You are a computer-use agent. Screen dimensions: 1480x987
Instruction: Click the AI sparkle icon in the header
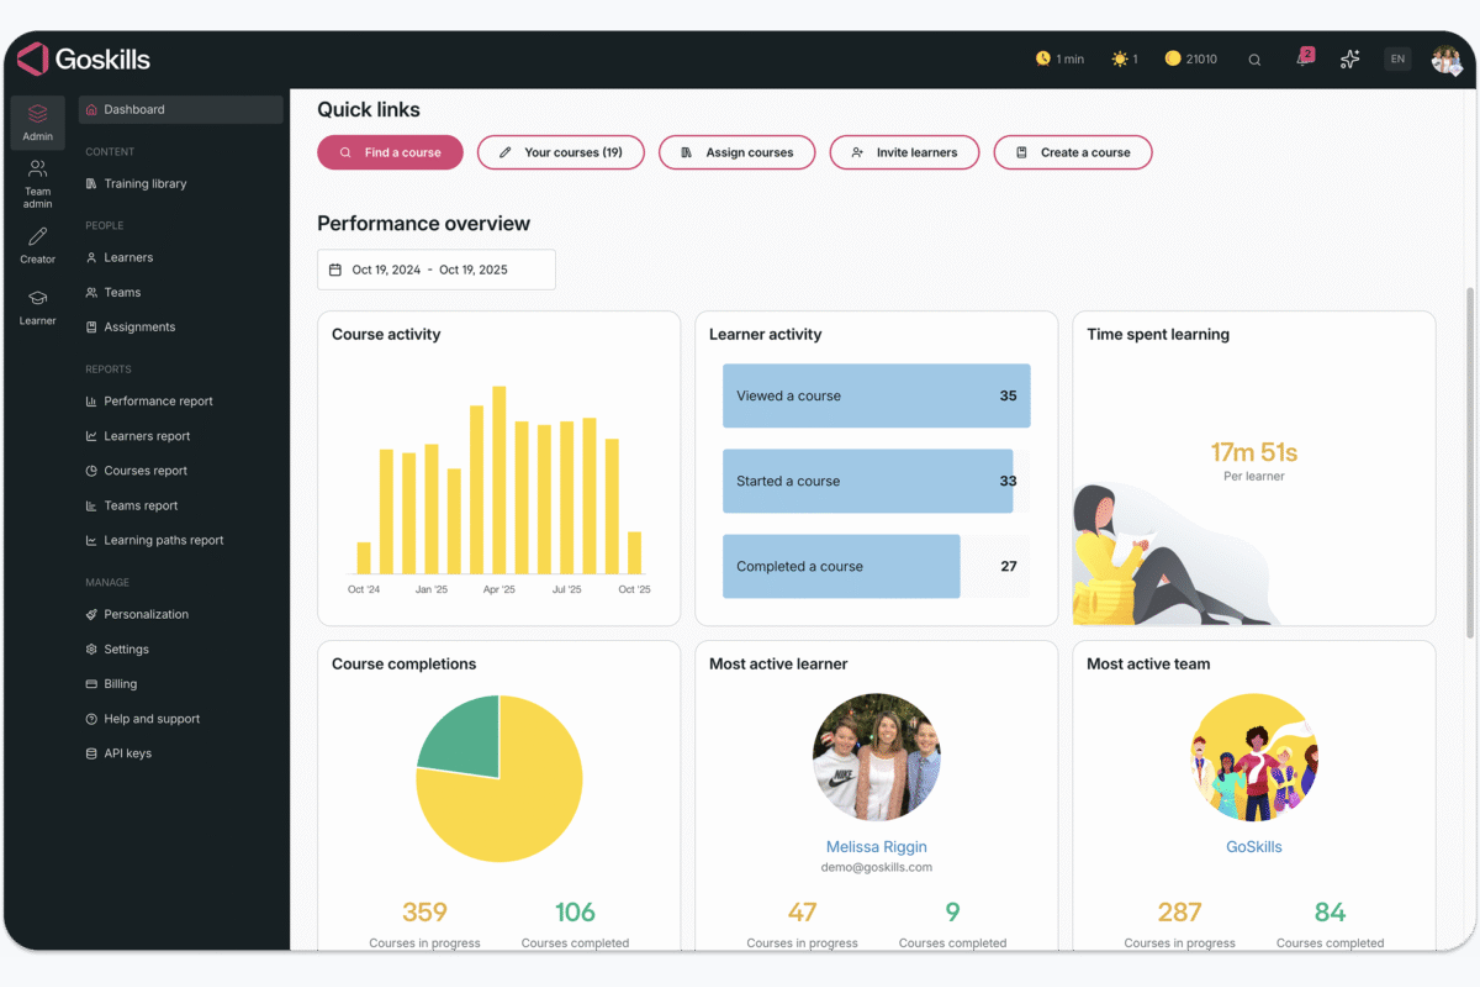[1350, 59]
